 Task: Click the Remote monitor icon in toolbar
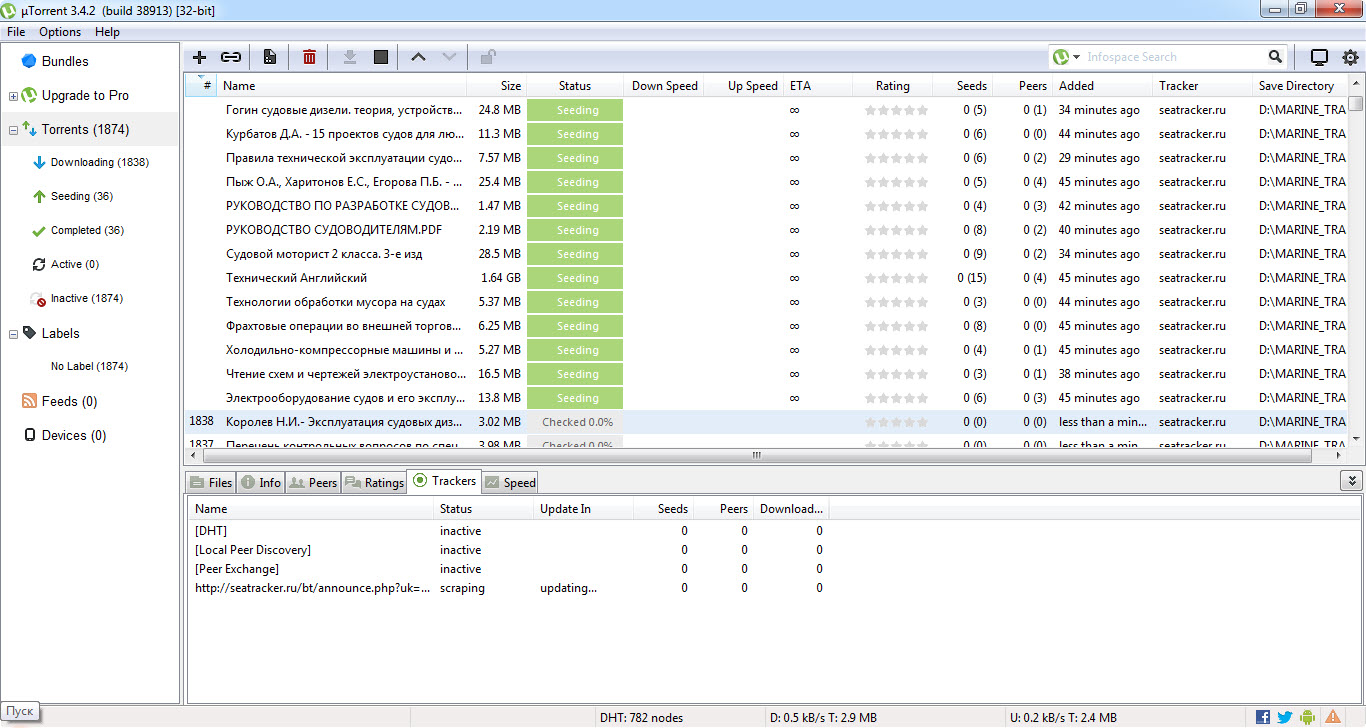click(x=1319, y=57)
